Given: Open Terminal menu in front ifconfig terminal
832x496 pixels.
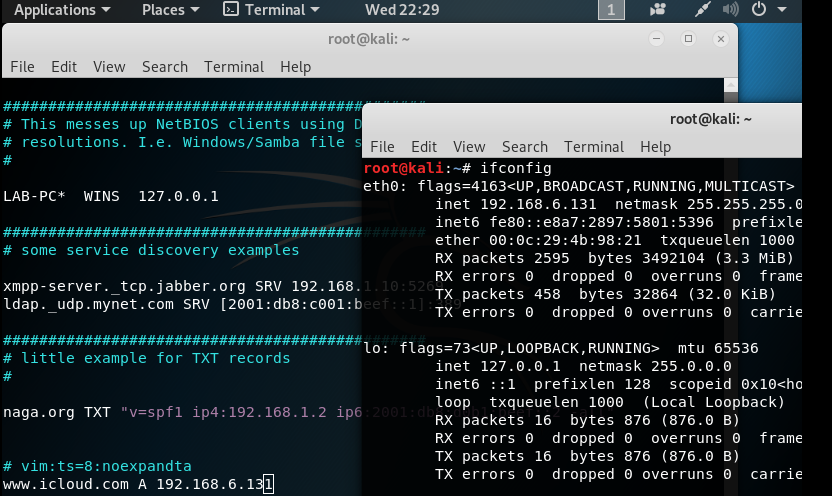Looking at the screenshot, I should 594,146.
